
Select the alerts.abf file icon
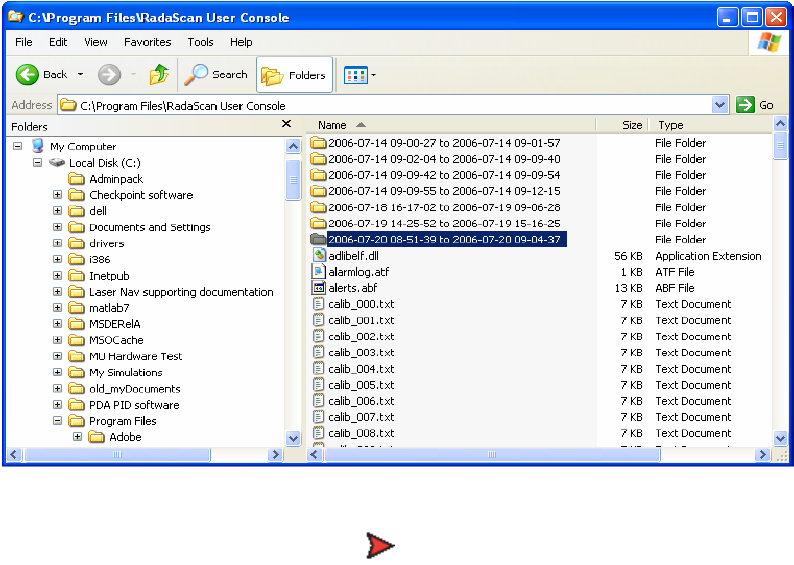[x=319, y=288]
